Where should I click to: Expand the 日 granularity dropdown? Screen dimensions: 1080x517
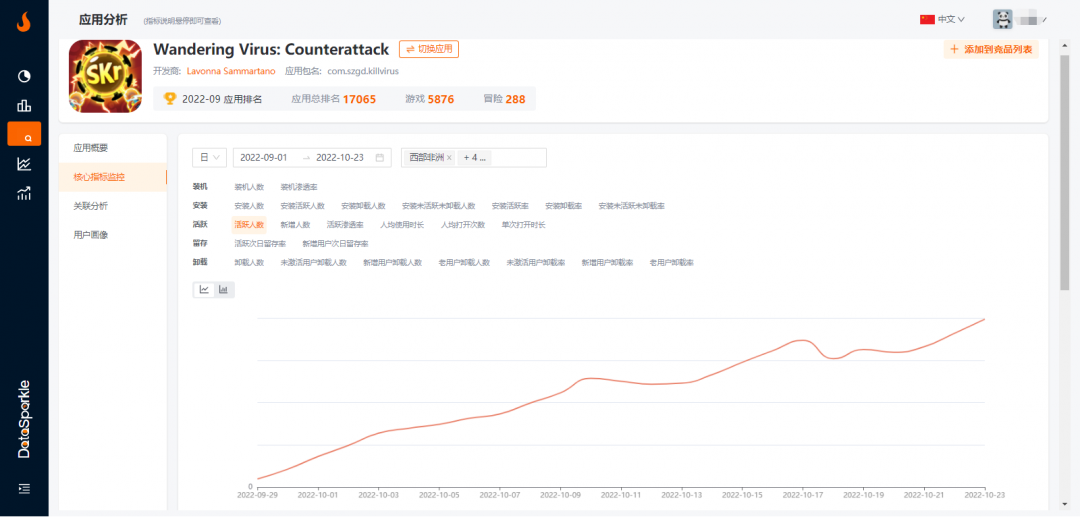pyautogui.click(x=210, y=158)
